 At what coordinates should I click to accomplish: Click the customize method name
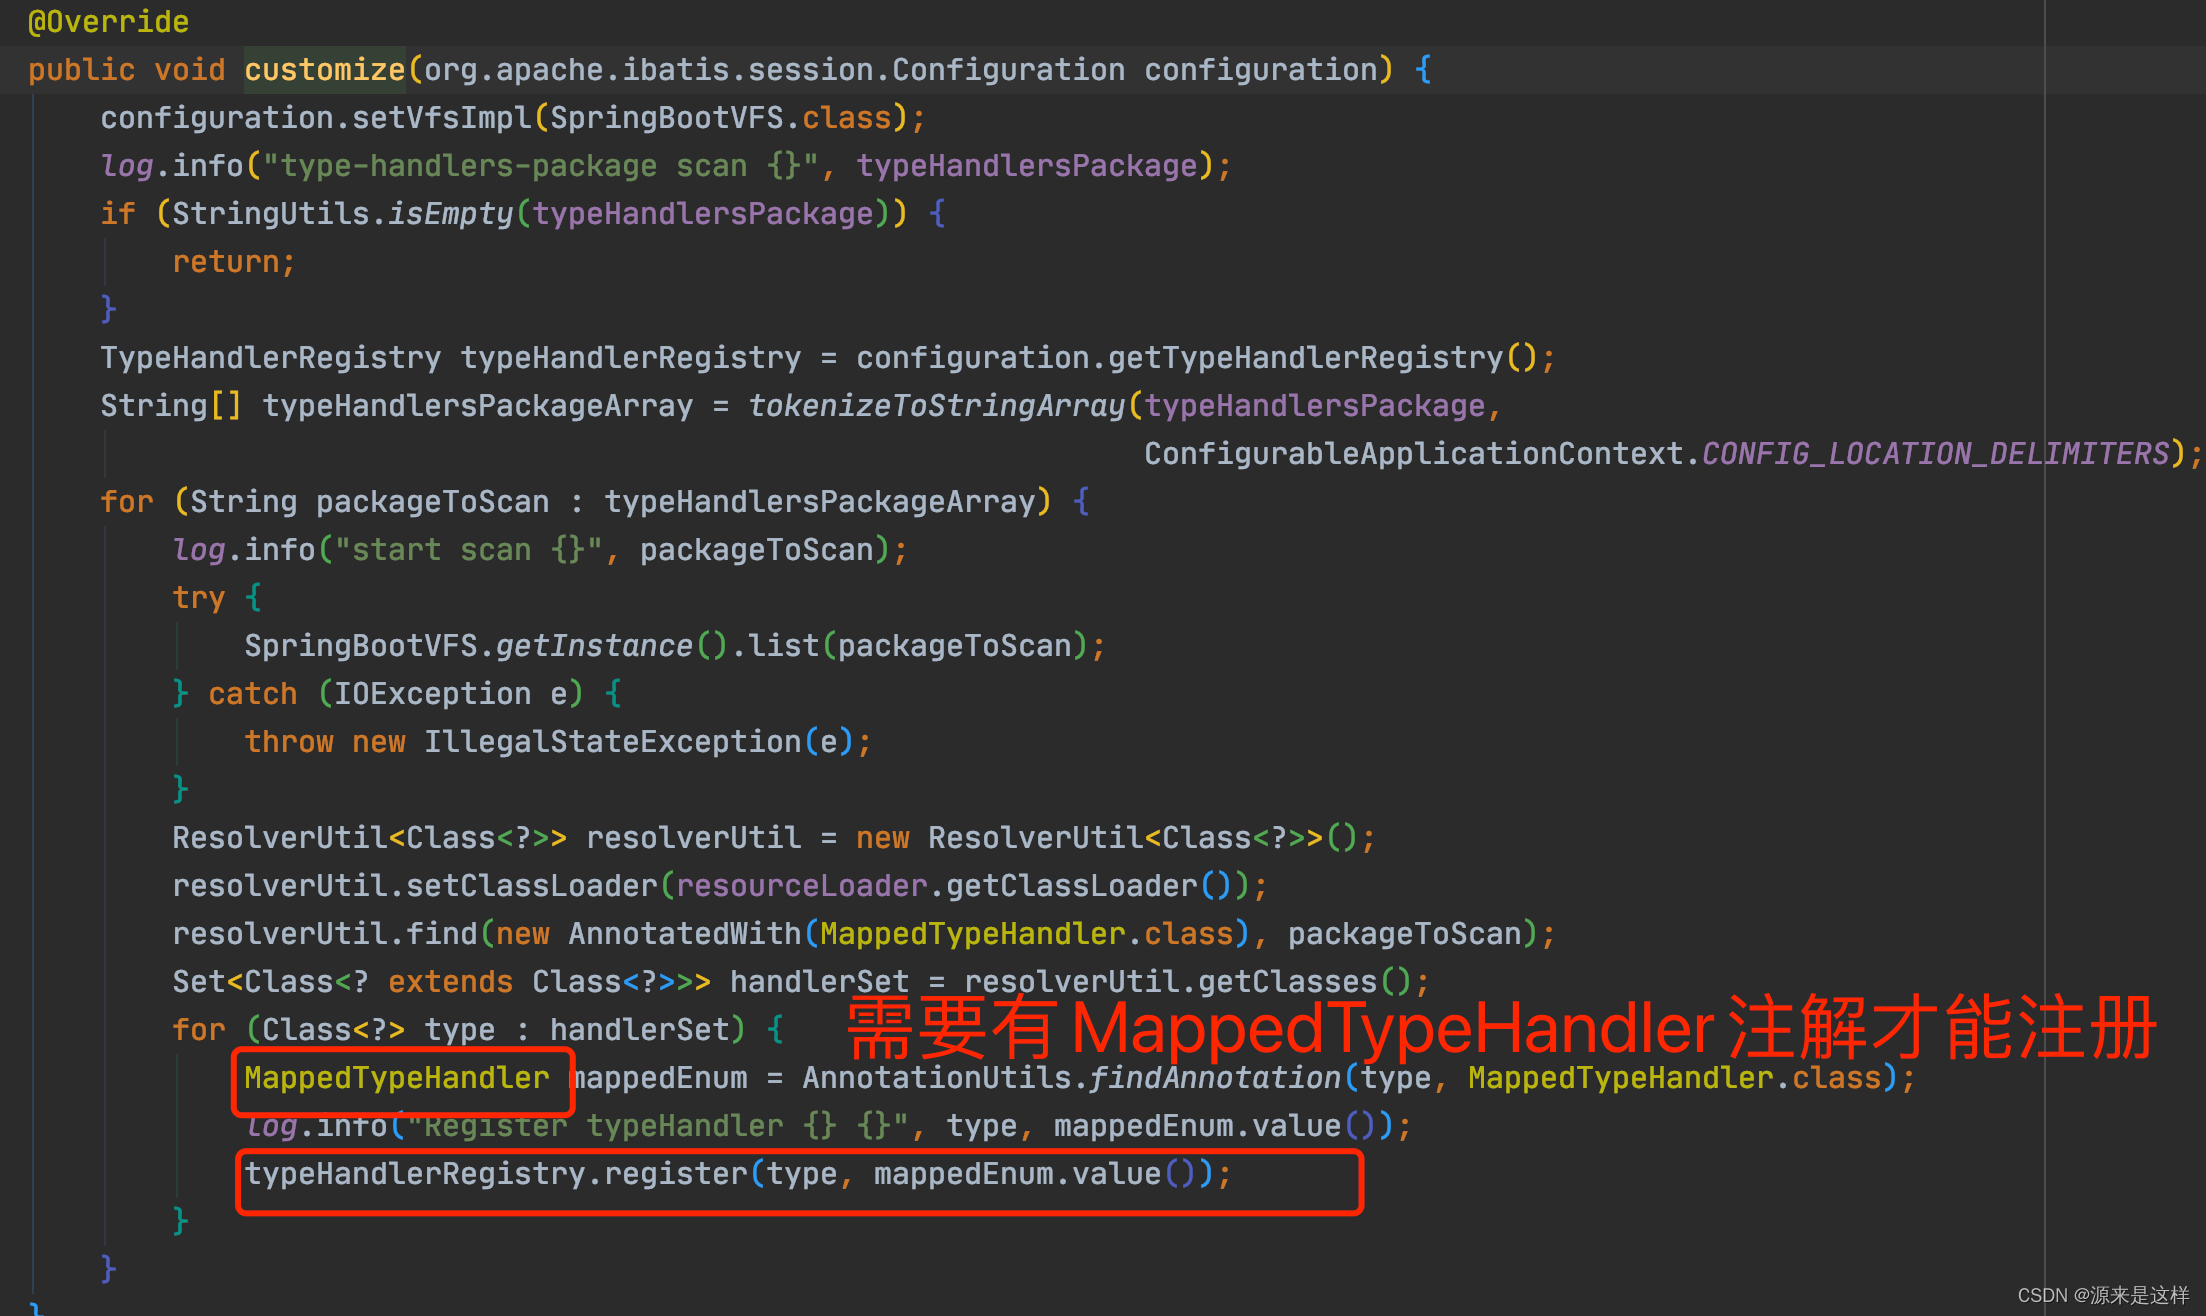tap(324, 70)
